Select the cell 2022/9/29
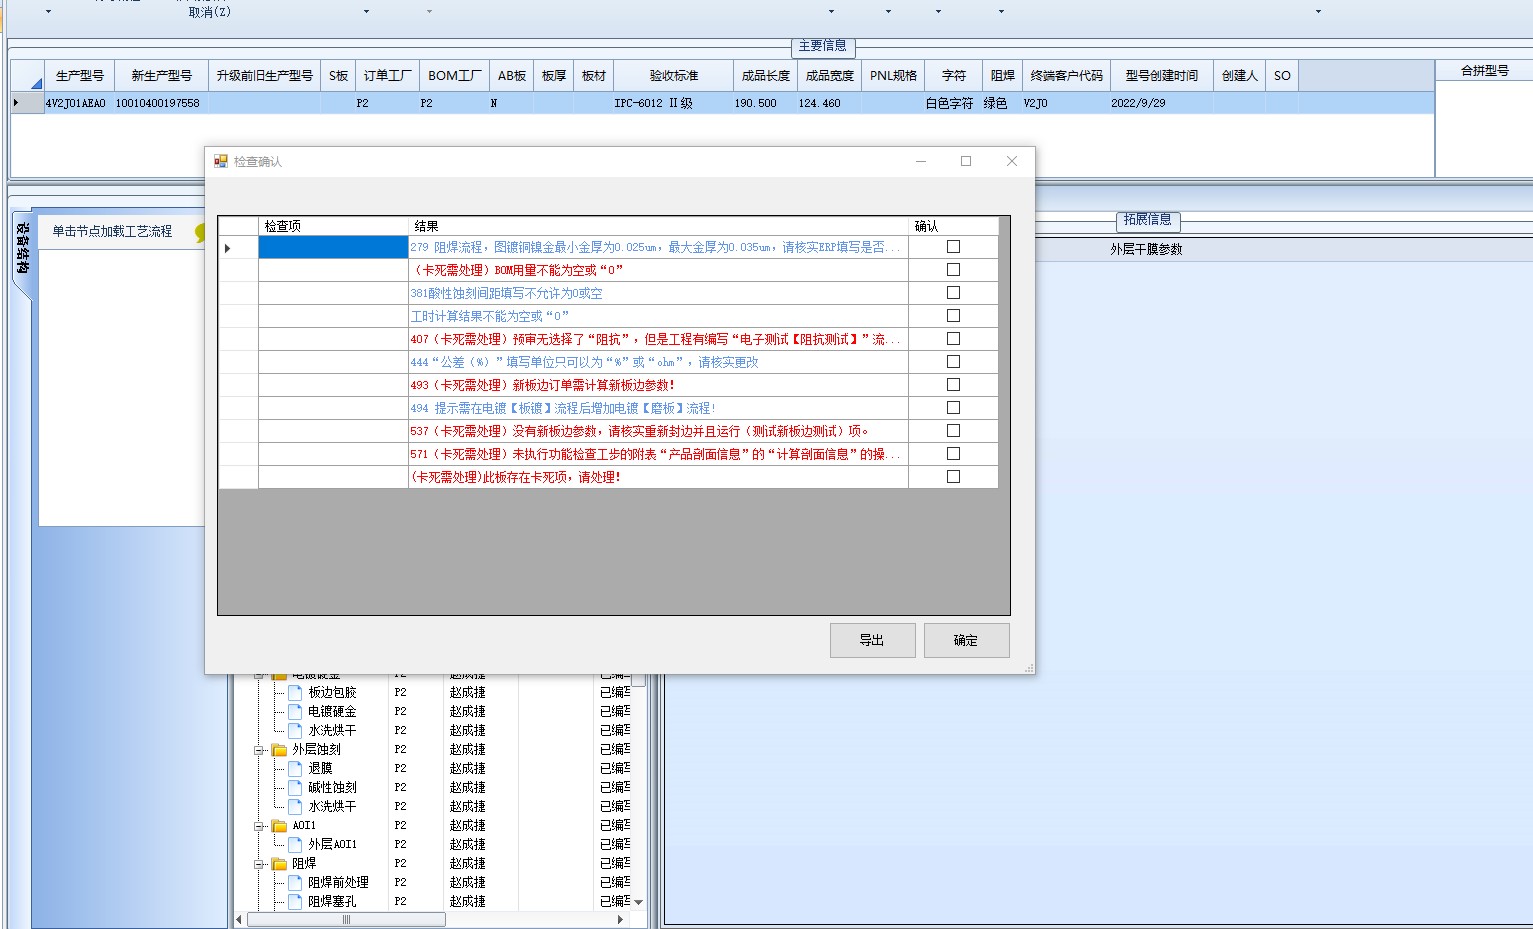Screen dimensions: 1533x929 click(x=1161, y=103)
